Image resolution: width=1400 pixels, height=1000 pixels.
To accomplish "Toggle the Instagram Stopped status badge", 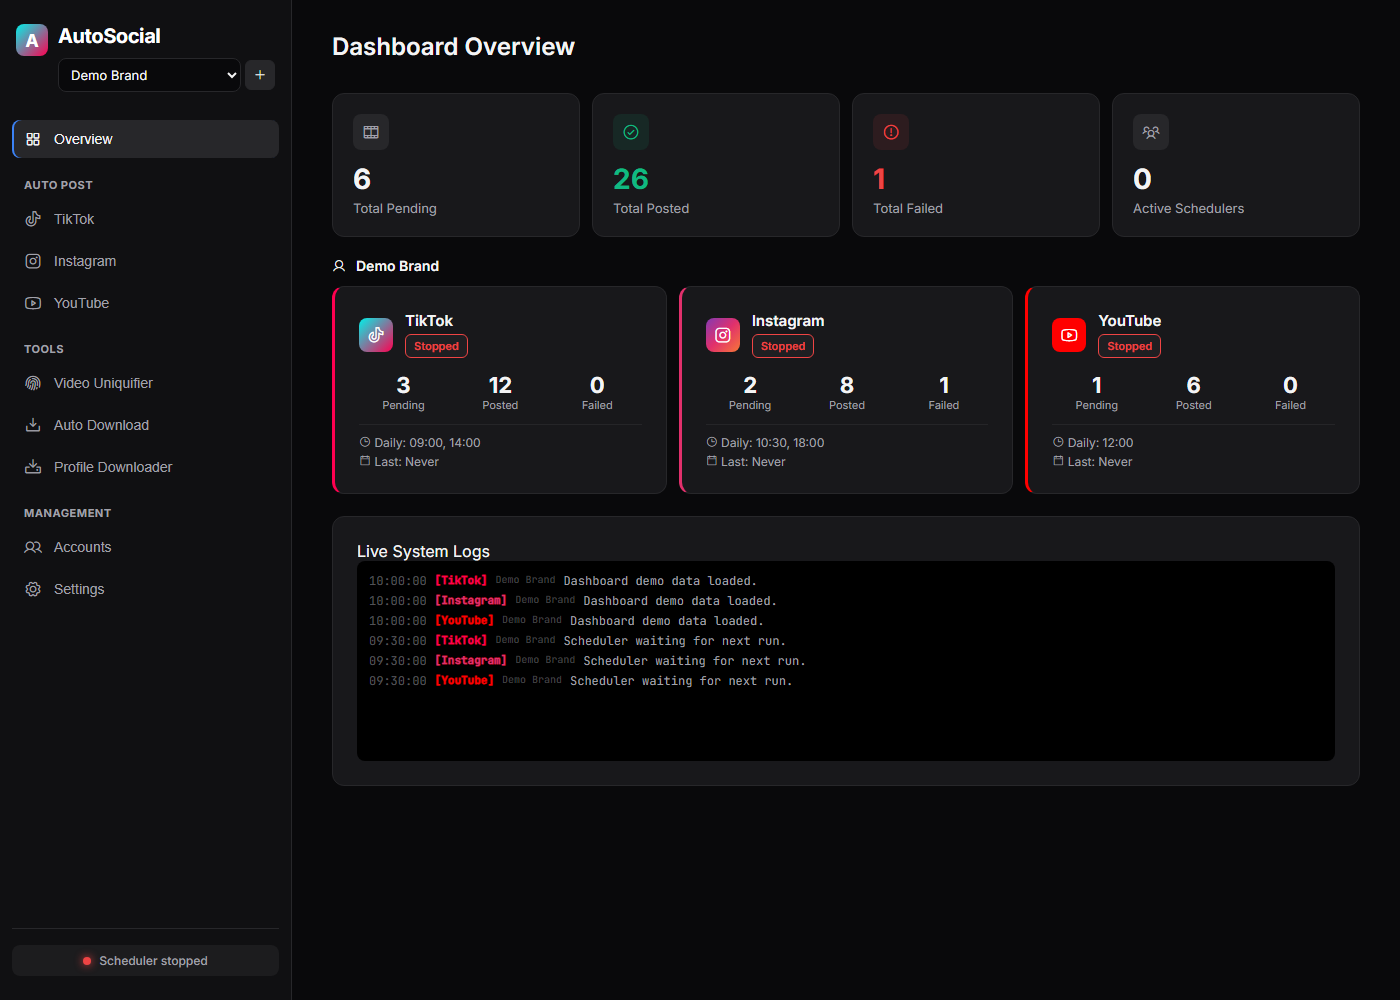I will [x=783, y=346].
